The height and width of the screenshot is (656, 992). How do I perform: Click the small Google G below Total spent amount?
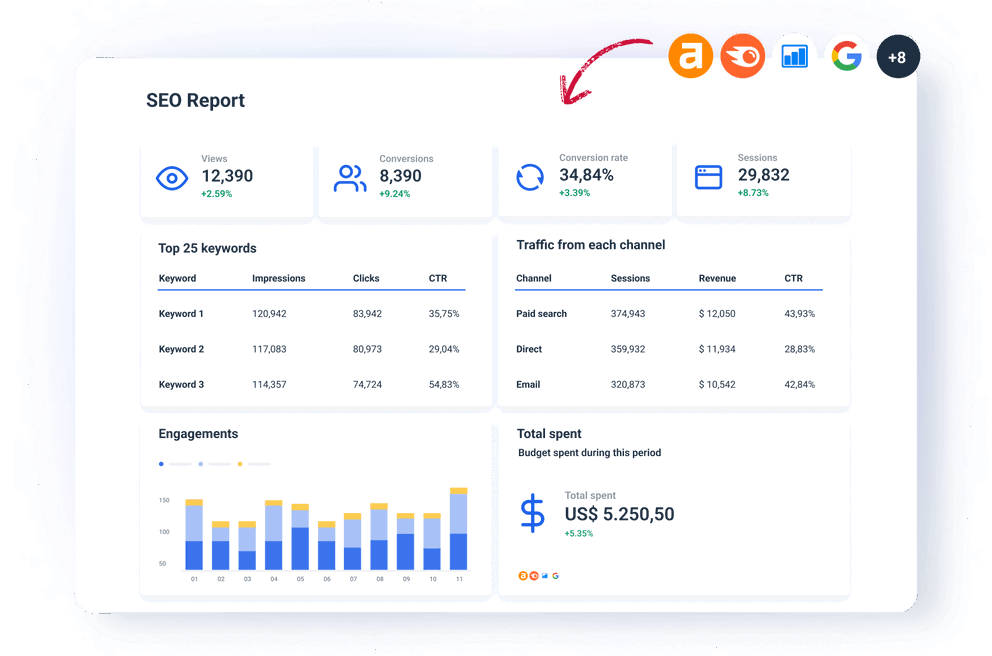click(555, 576)
